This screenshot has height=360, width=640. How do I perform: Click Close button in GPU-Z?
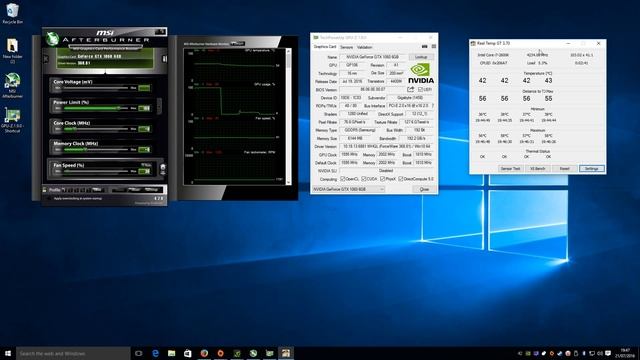pyautogui.click(x=424, y=189)
